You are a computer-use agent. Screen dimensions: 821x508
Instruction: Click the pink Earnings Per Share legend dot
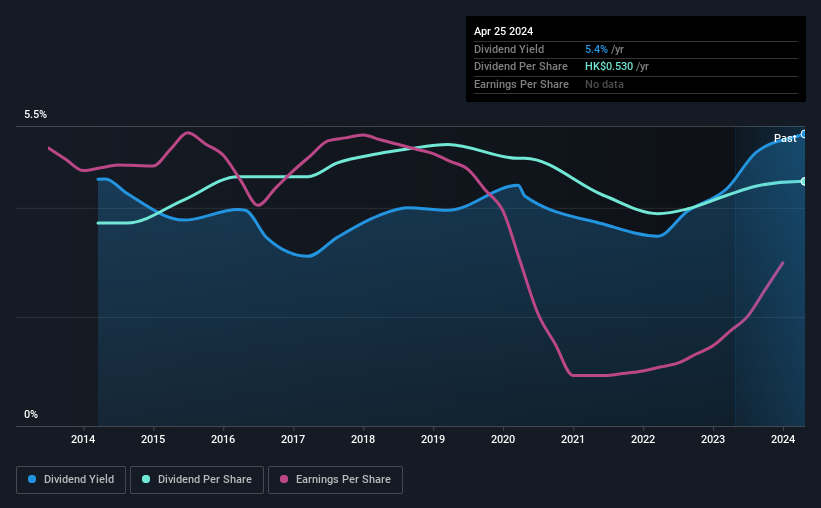coord(284,480)
